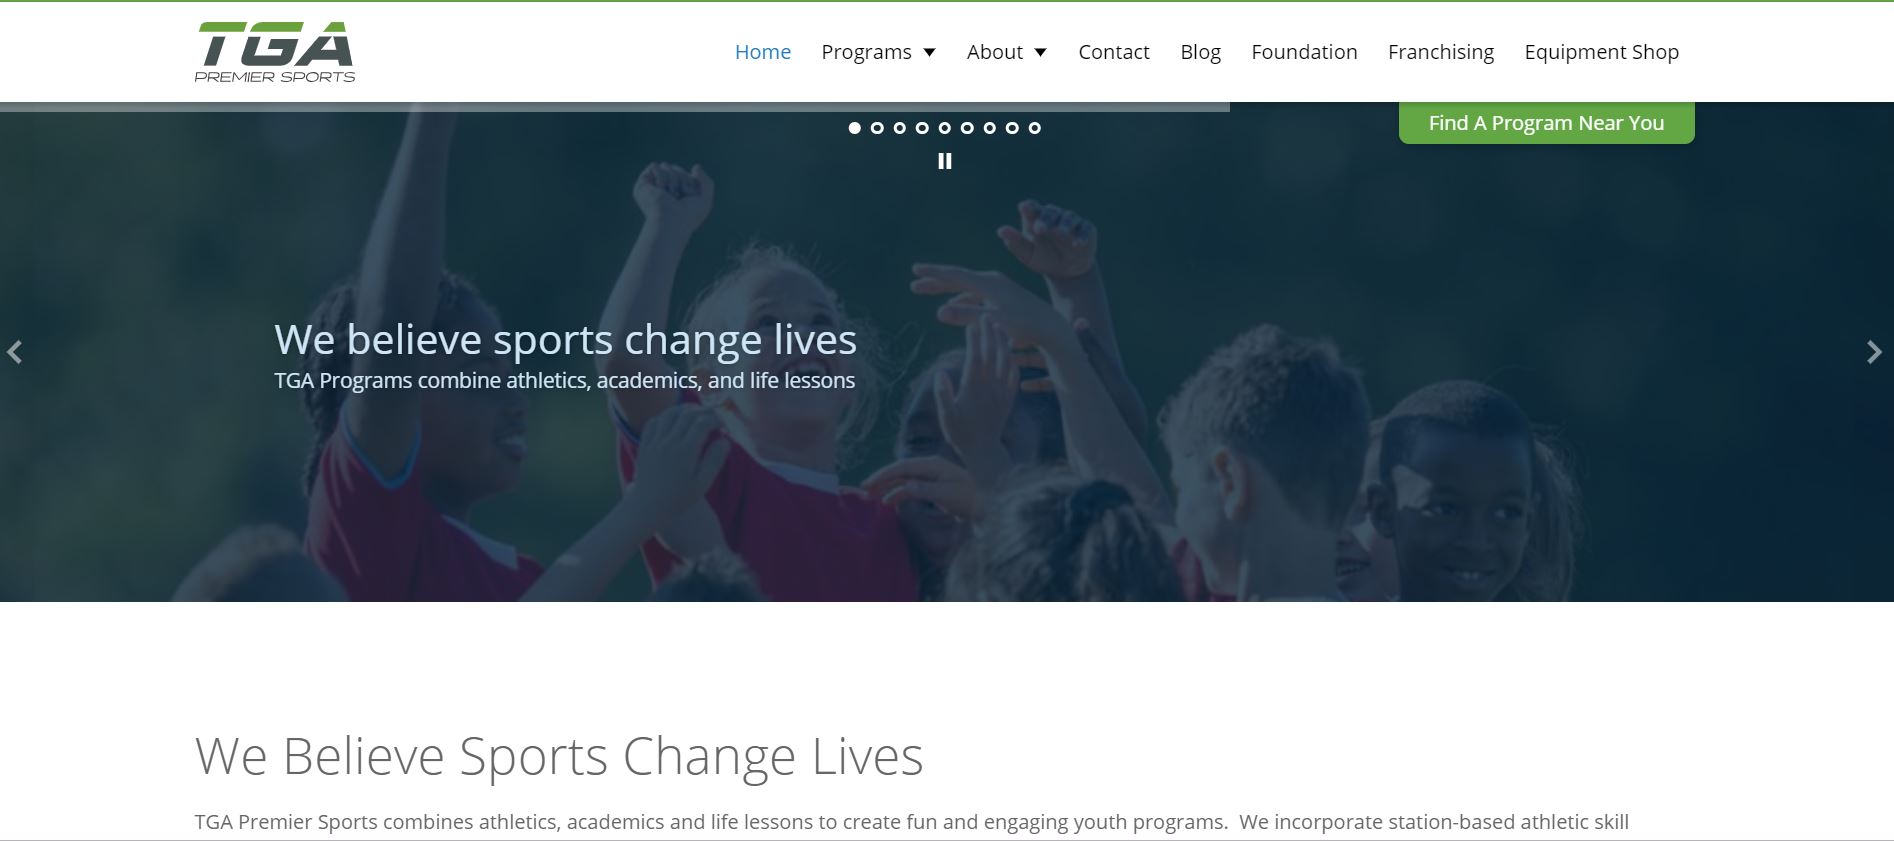Open the Programs menu item
Image resolution: width=1894 pixels, height=841 pixels.
point(866,52)
